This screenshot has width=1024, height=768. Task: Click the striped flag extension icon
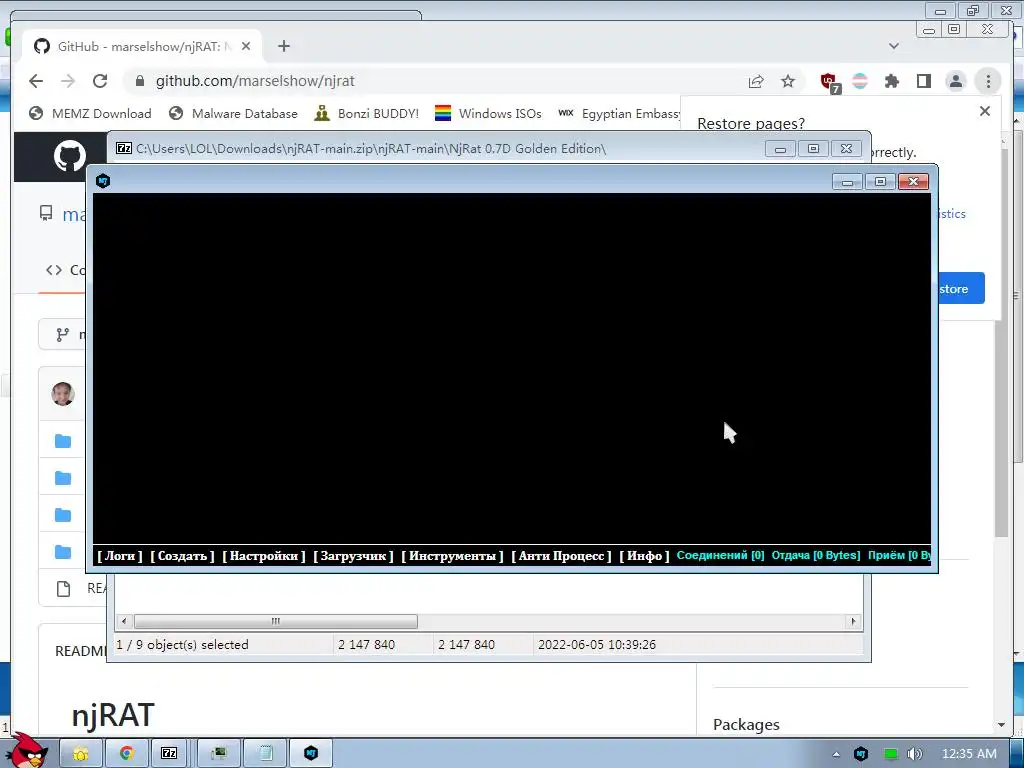pyautogui.click(x=860, y=81)
